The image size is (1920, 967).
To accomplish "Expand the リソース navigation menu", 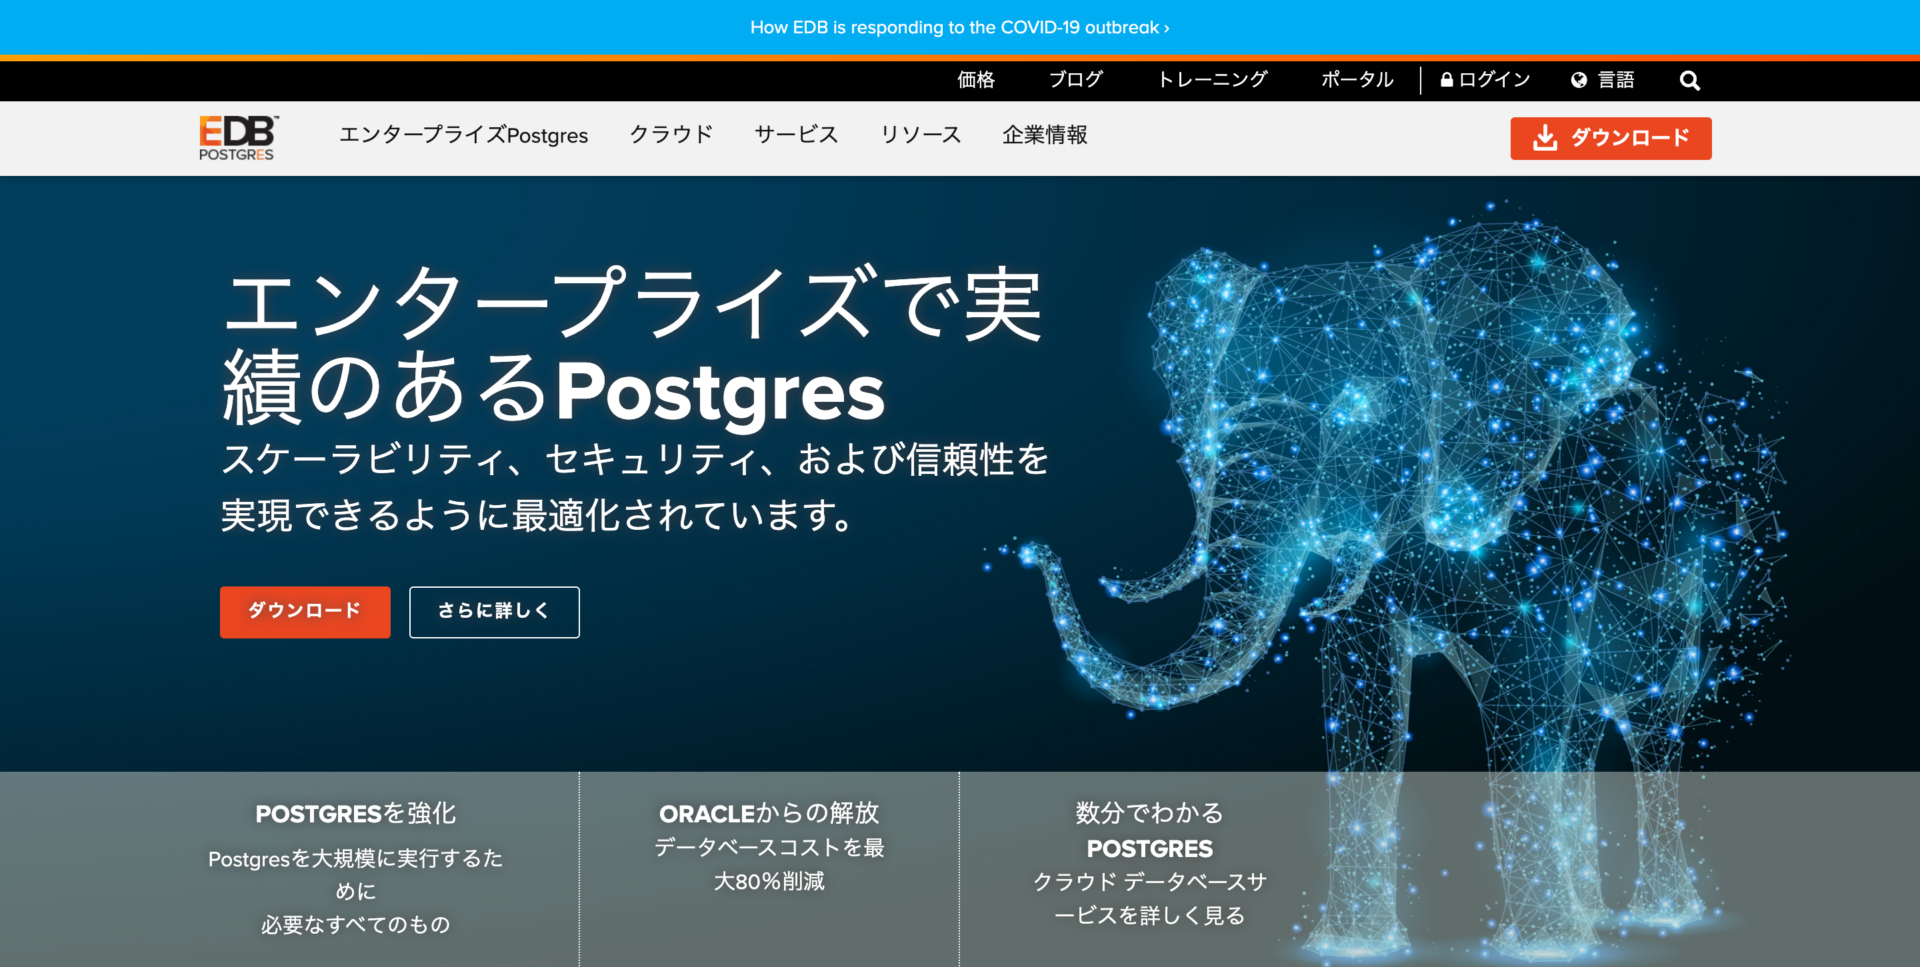I will 920,135.
